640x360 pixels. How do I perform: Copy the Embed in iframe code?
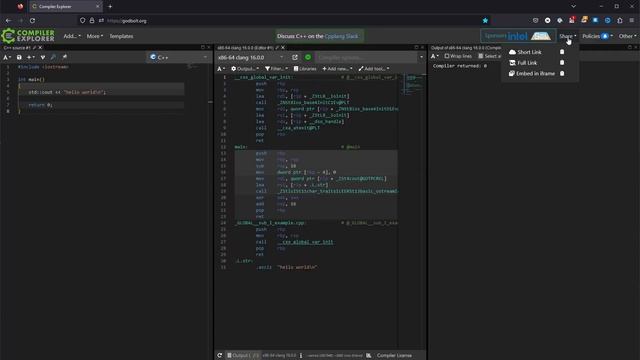coord(562,73)
